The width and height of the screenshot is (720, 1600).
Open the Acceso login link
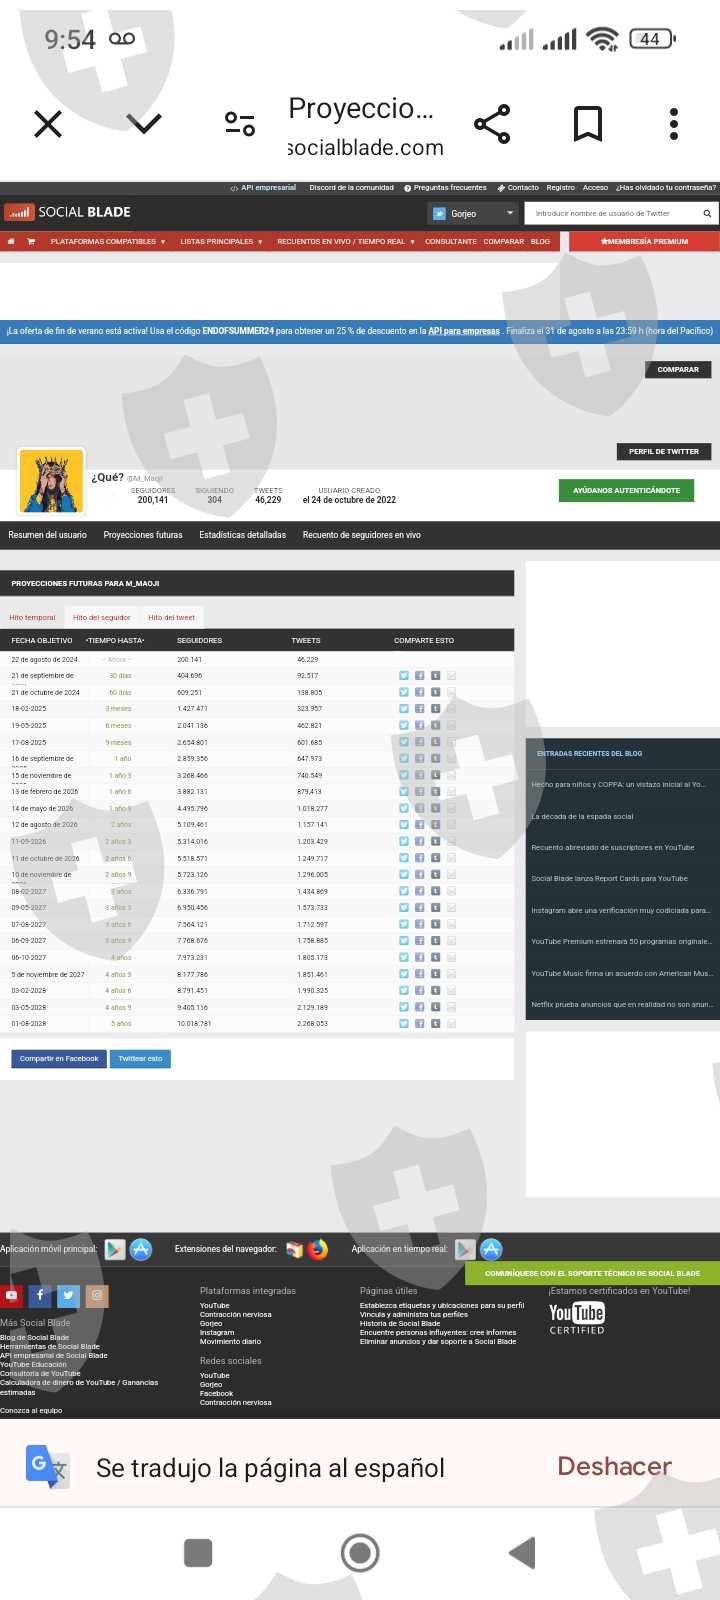point(596,187)
